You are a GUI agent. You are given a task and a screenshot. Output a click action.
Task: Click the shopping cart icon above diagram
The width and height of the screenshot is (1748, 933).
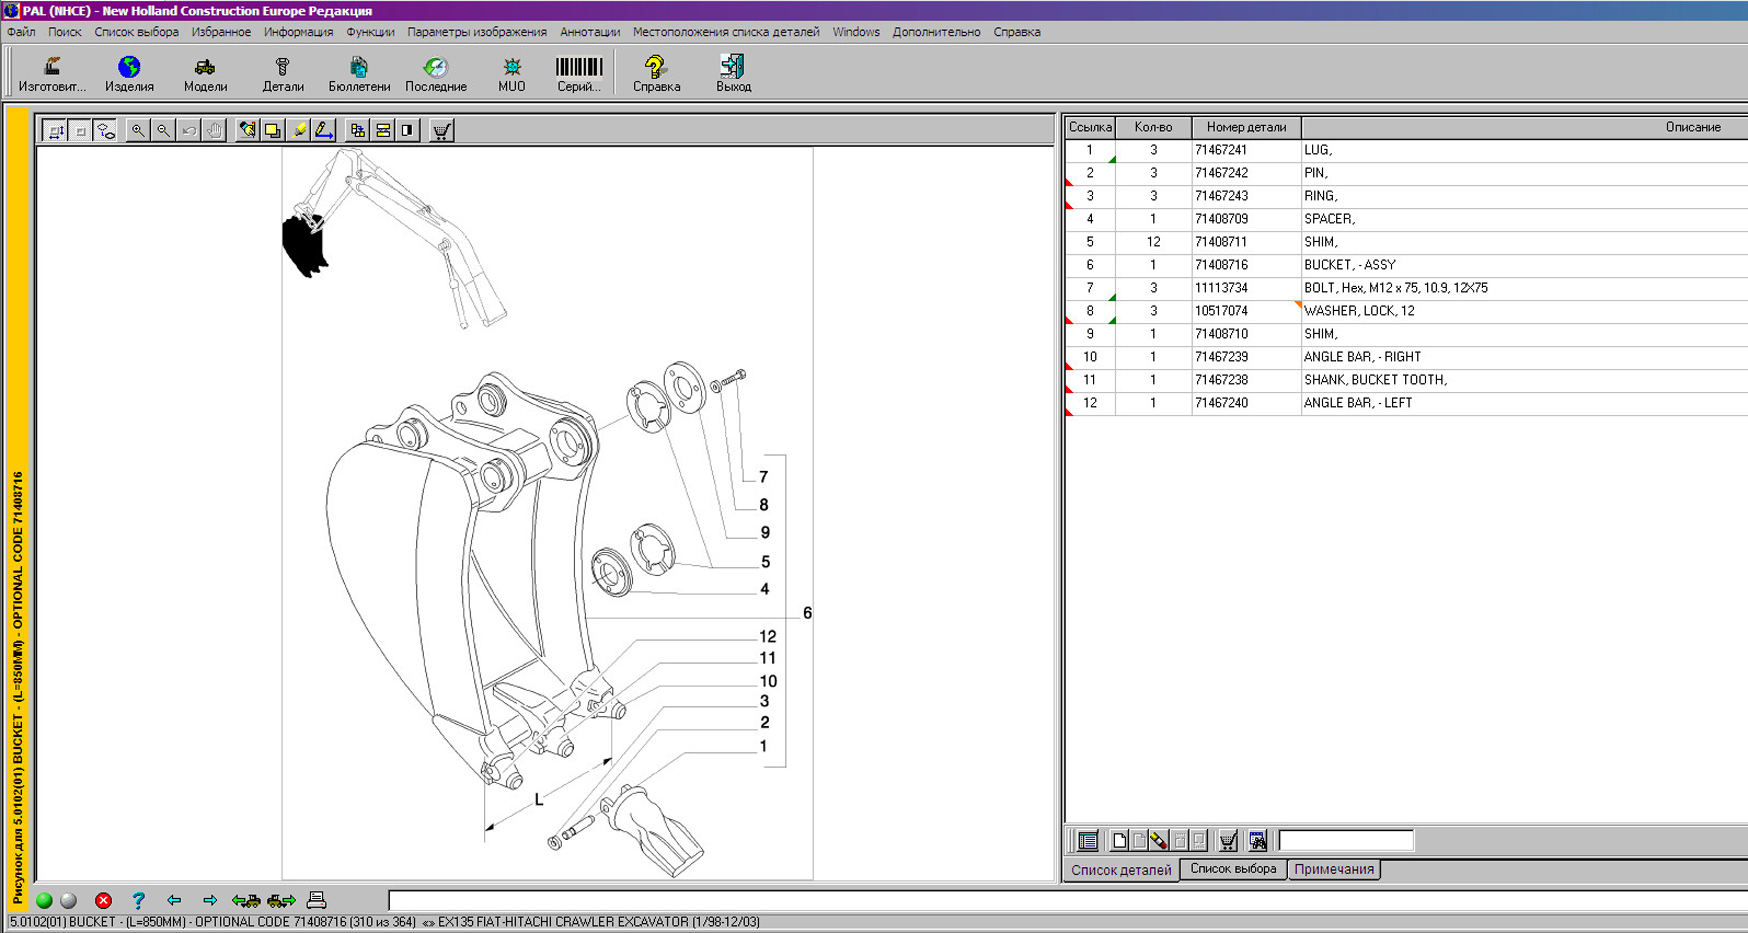coord(441,130)
